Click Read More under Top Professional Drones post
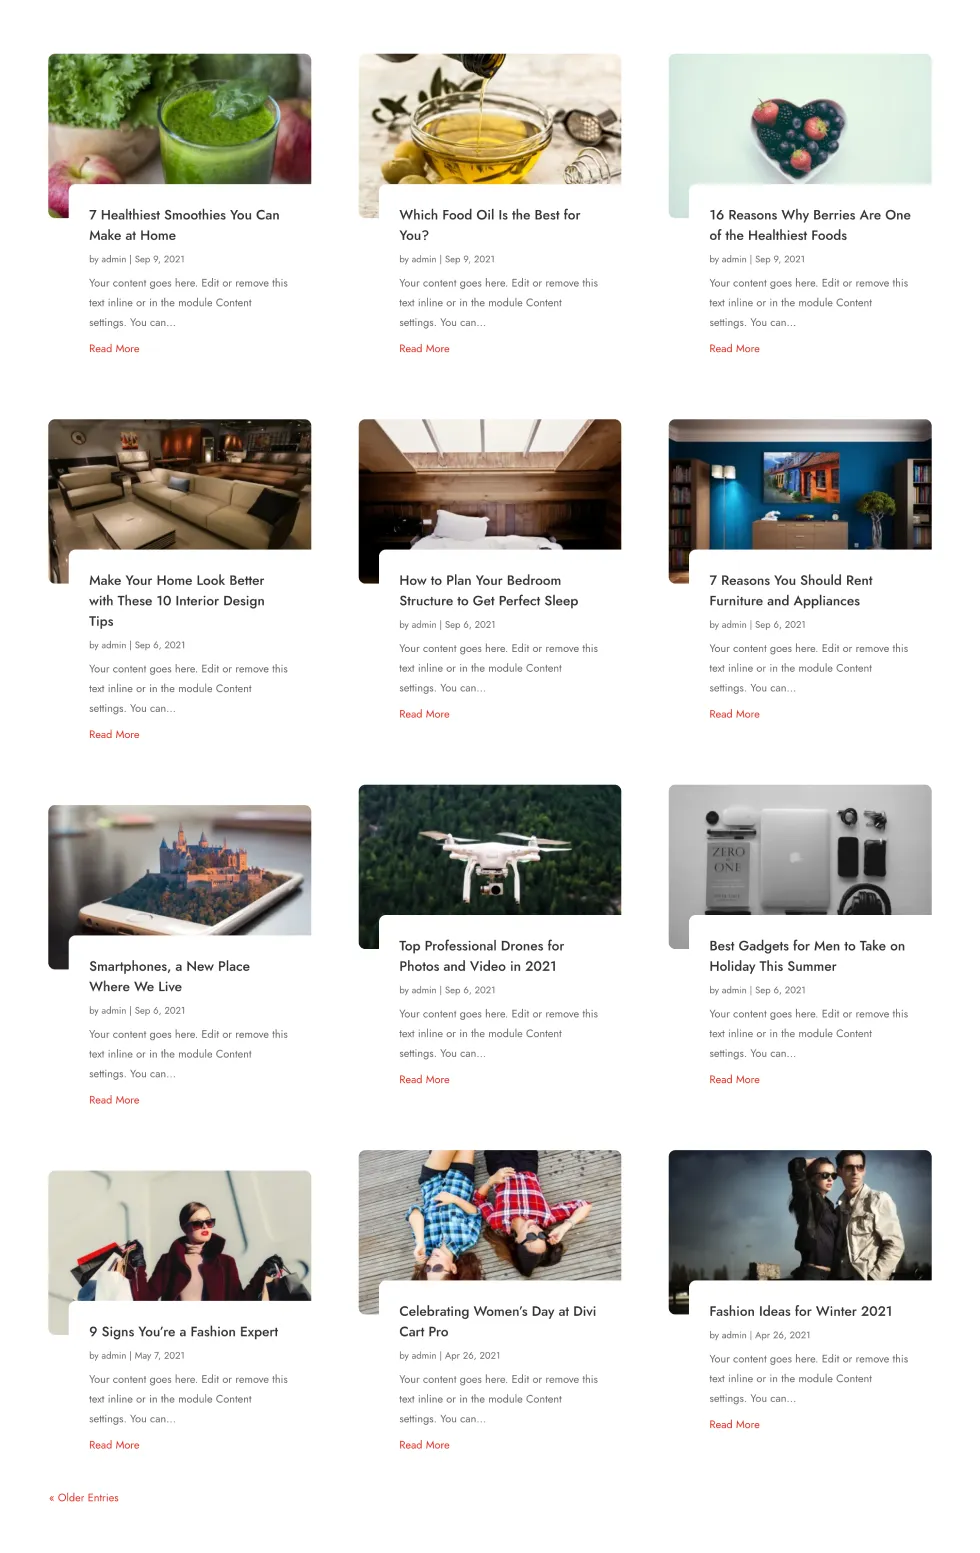Screen dimensions: 980x1553 coord(424,1080)
